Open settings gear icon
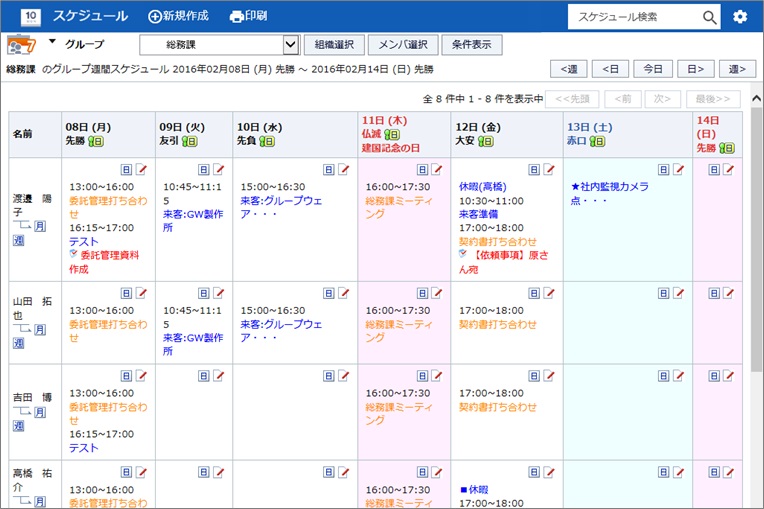This screenshot has width=764, height=509. [x=740, y=17]
